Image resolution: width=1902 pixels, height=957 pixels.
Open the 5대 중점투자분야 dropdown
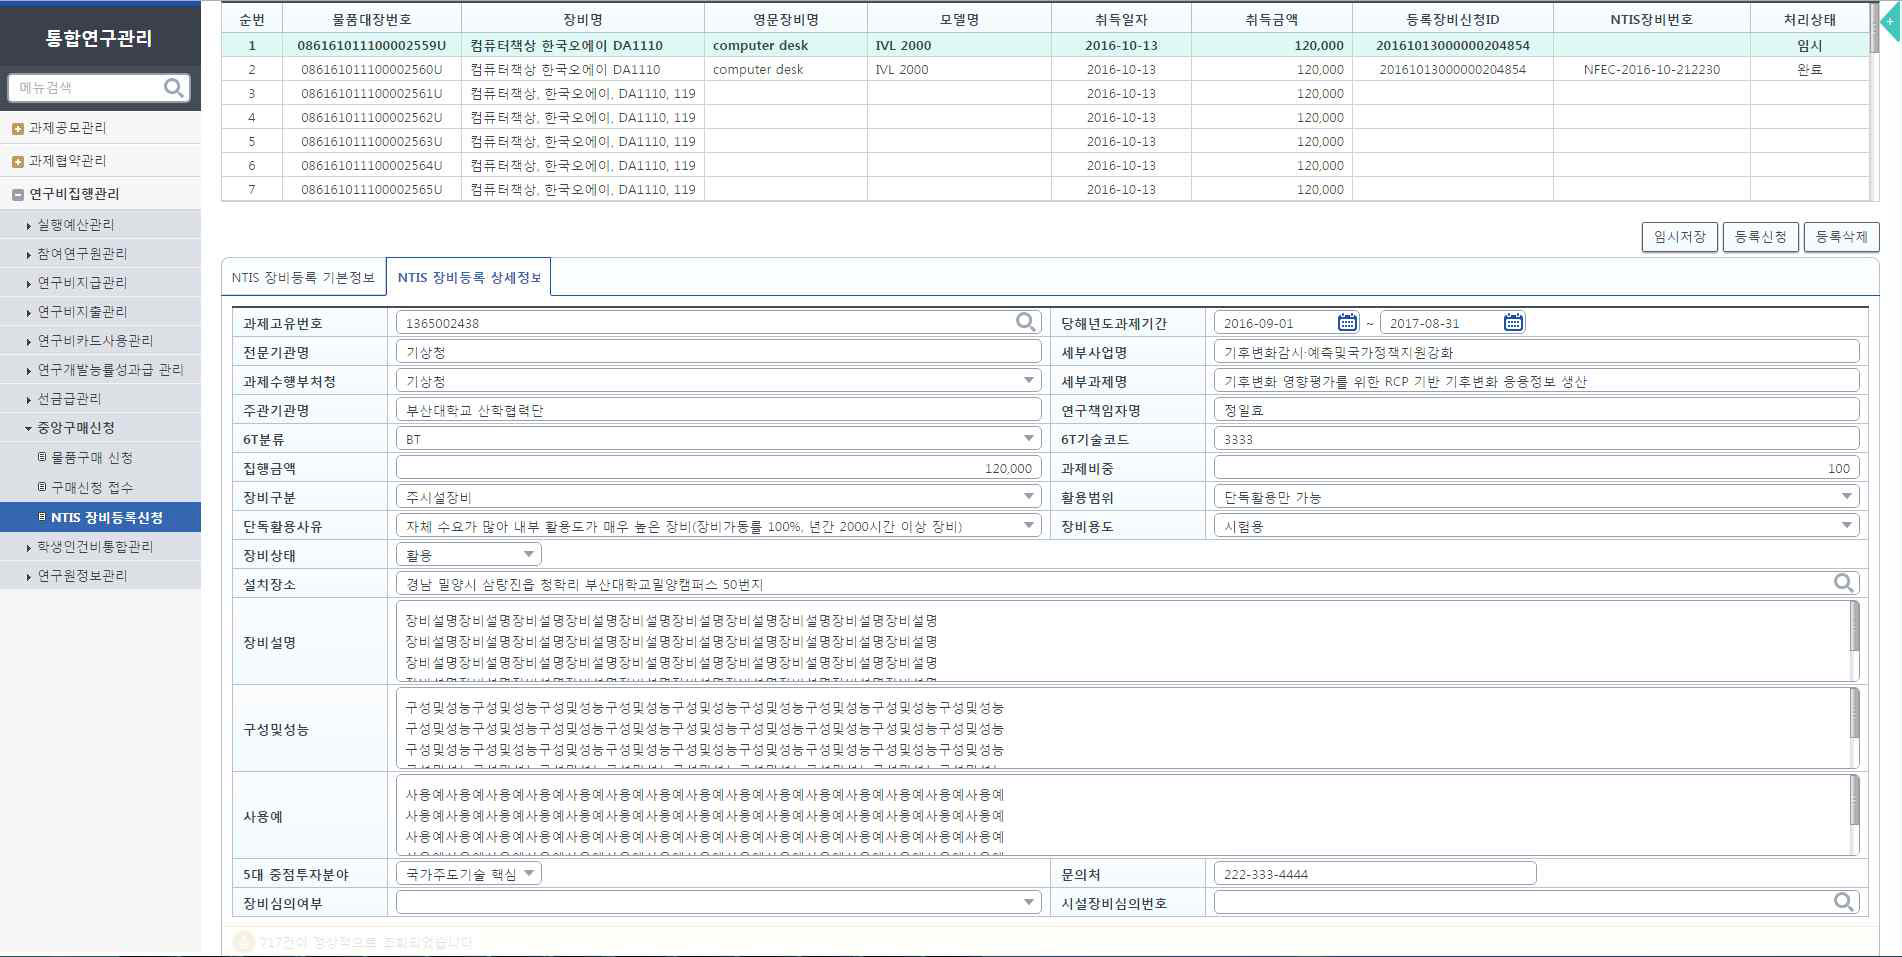(x=469, y=874)
